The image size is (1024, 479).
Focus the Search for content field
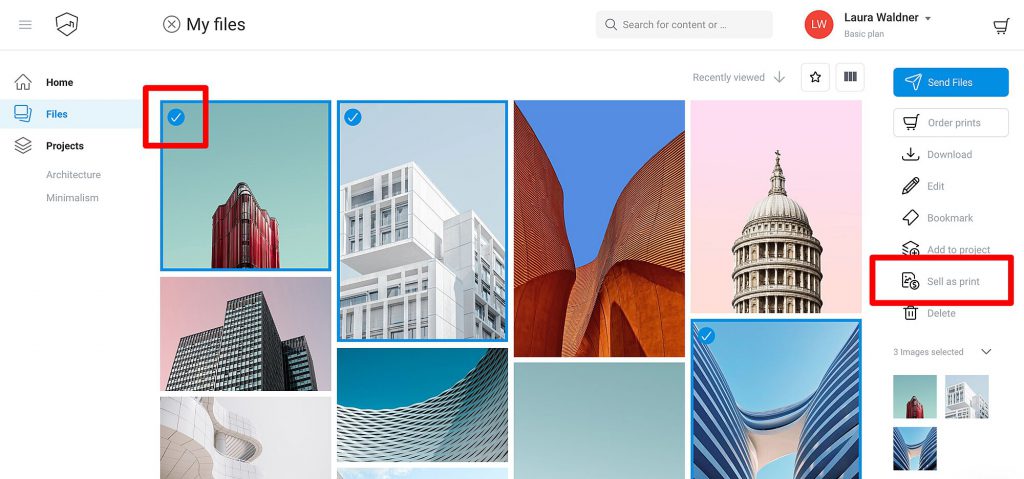(x=684, y=25)
